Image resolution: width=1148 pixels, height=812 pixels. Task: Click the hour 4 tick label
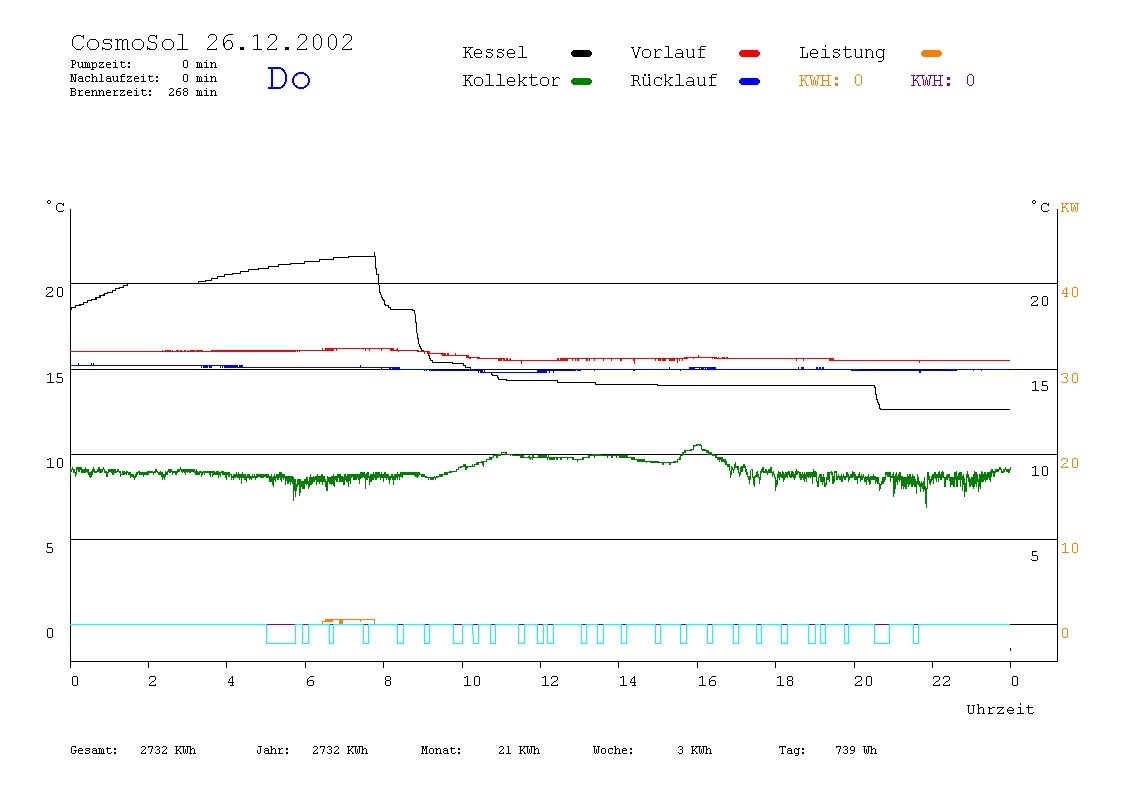pyautogui.click(x=231, y=682)
